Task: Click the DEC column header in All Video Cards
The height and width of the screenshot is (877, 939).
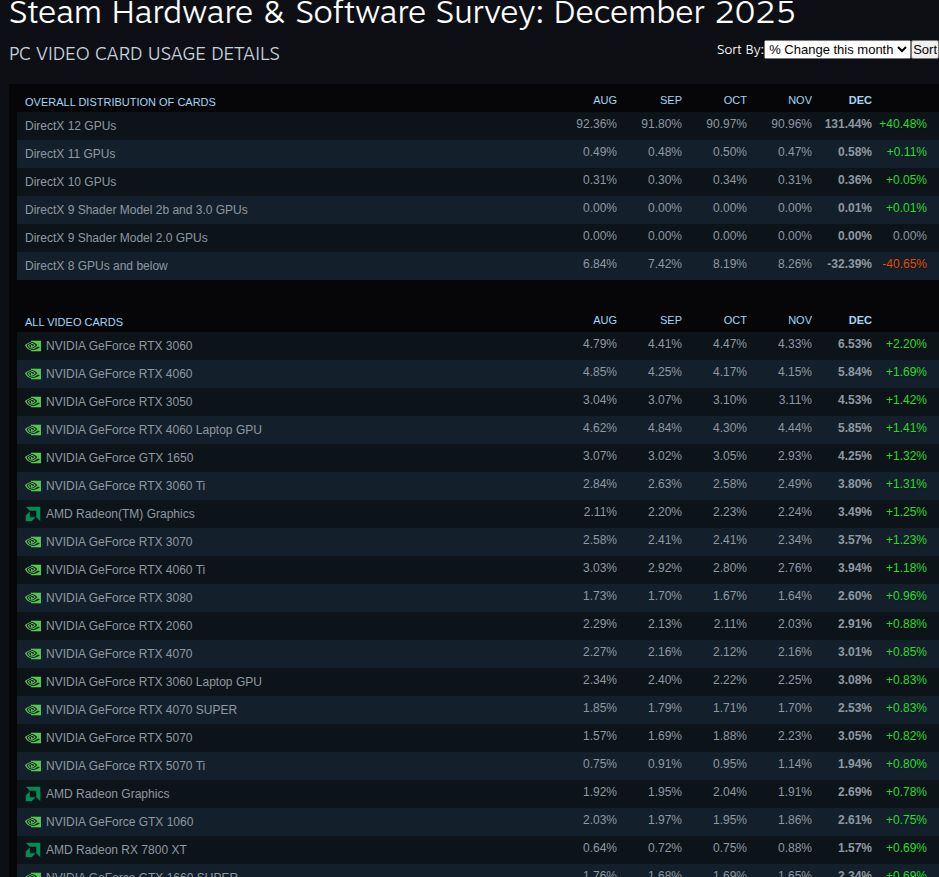Action: click(860, 320)
